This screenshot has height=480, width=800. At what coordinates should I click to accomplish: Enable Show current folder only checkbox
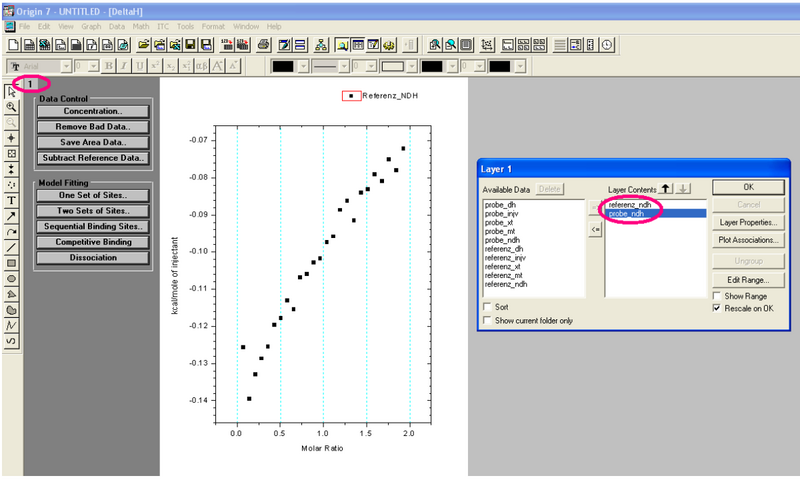point(487,320)
